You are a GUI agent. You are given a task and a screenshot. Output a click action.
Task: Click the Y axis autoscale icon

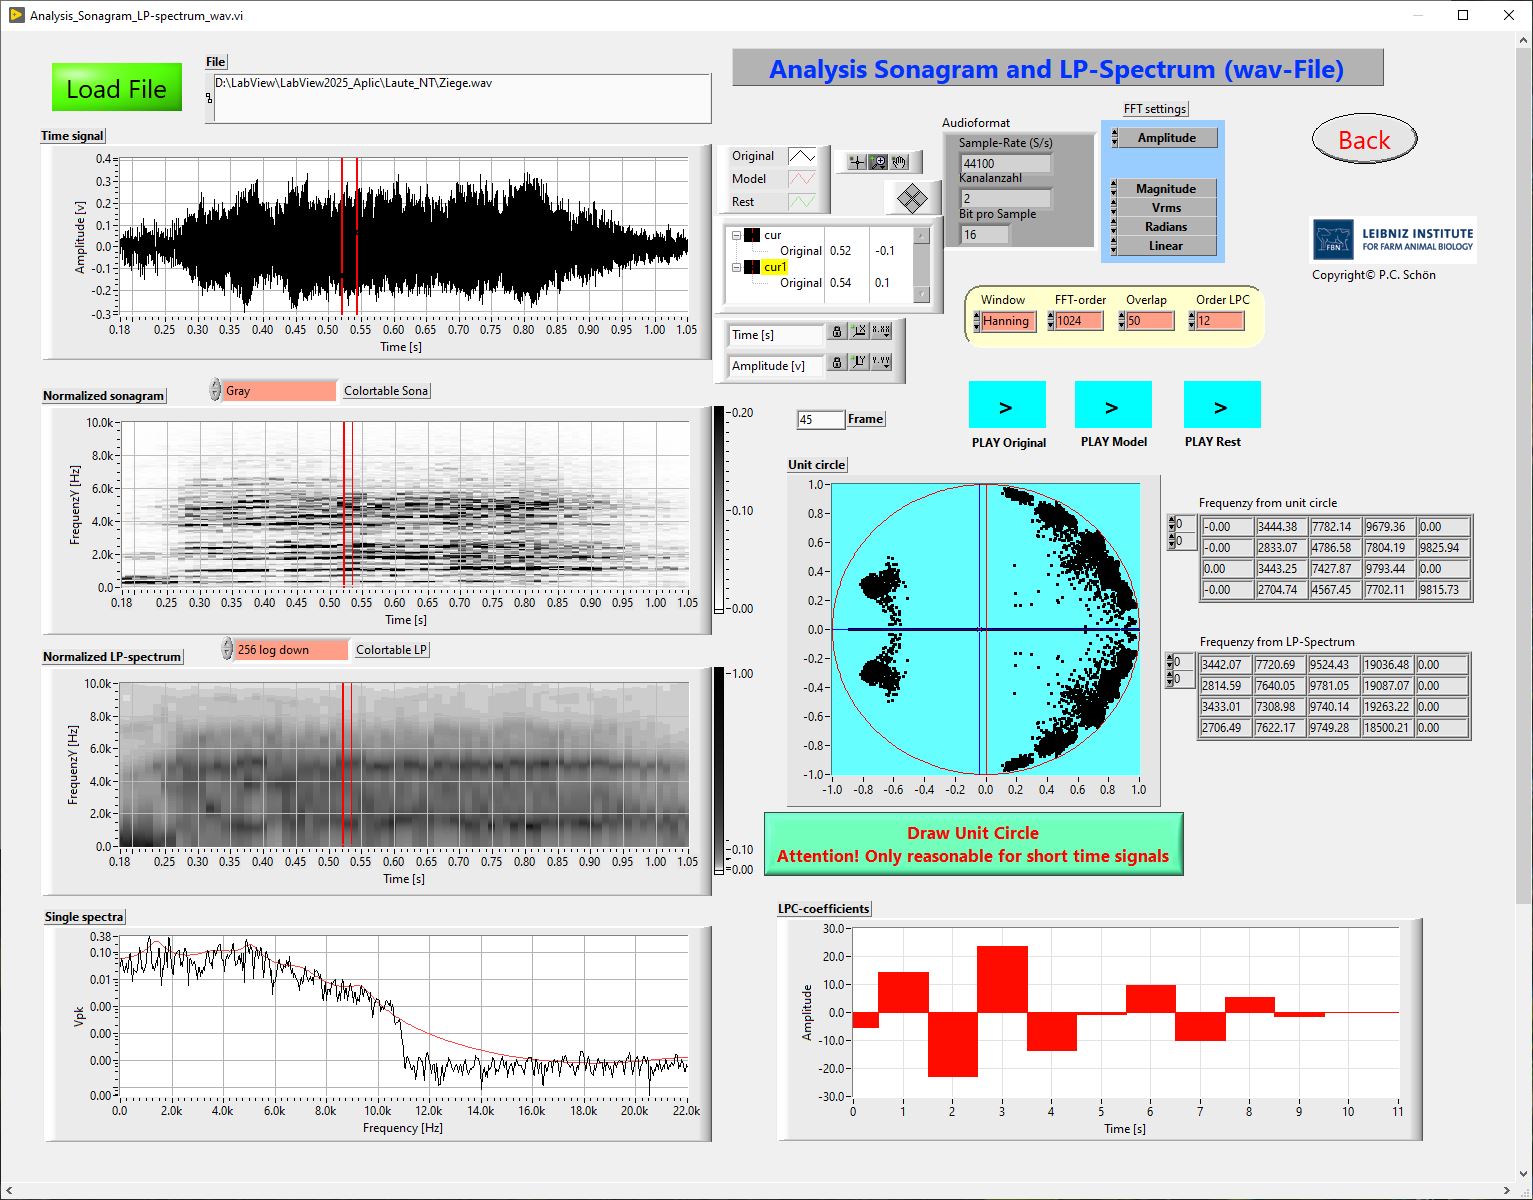click(x=859, y=363)
